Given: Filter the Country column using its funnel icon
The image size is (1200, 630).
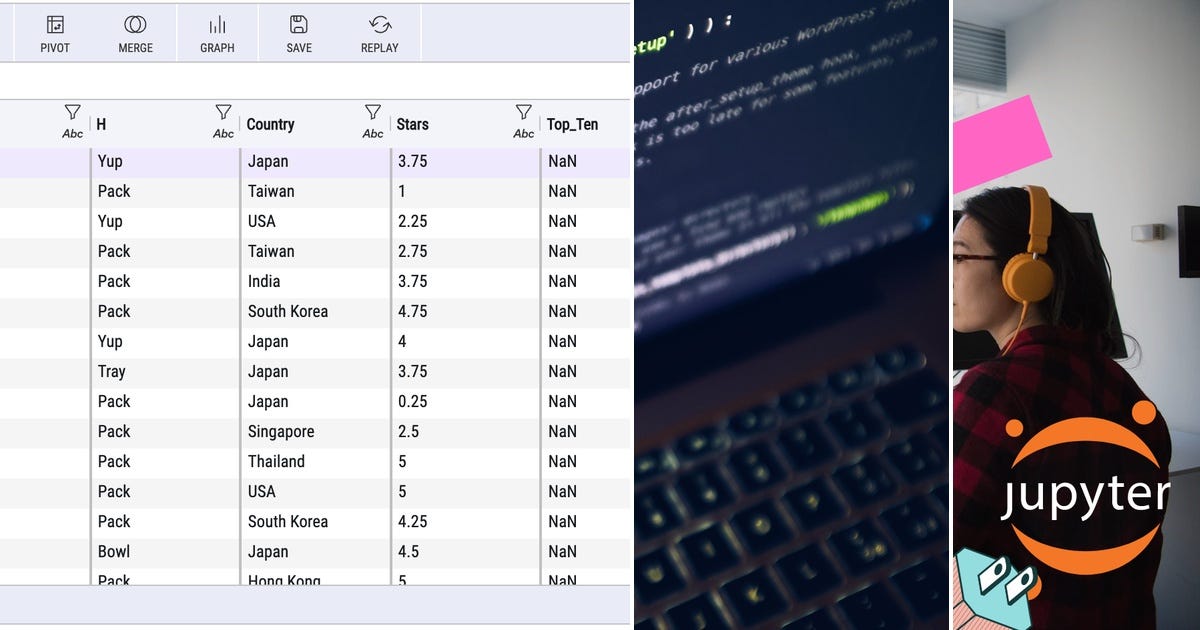Looking at the screenshot, I should [222, 113].
